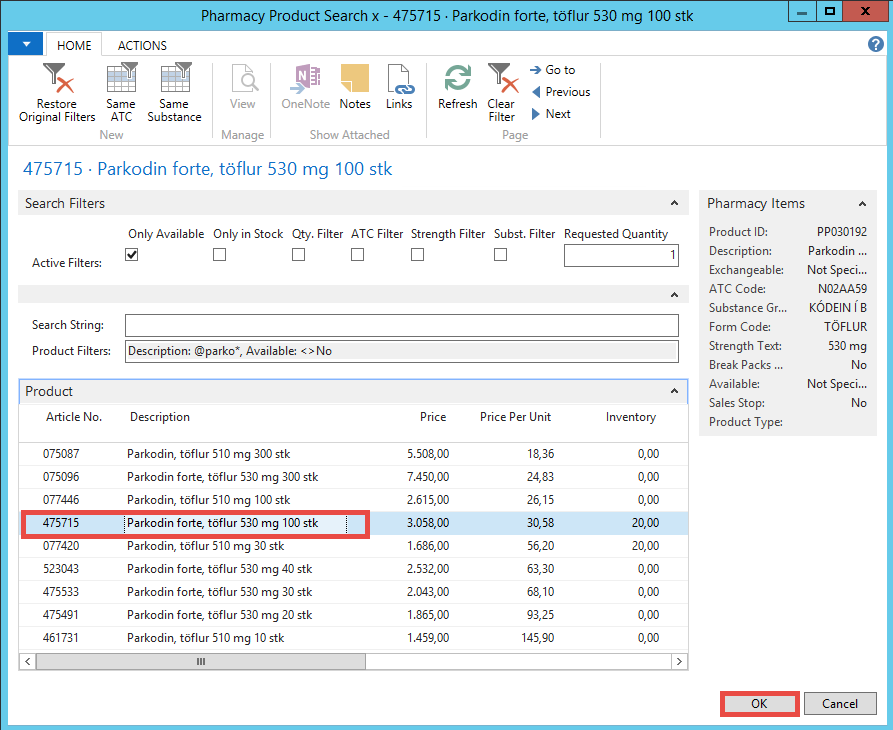Viewport: 893px width, 730px height.
Task: Click the Links icon
Action: pos(399,79)
